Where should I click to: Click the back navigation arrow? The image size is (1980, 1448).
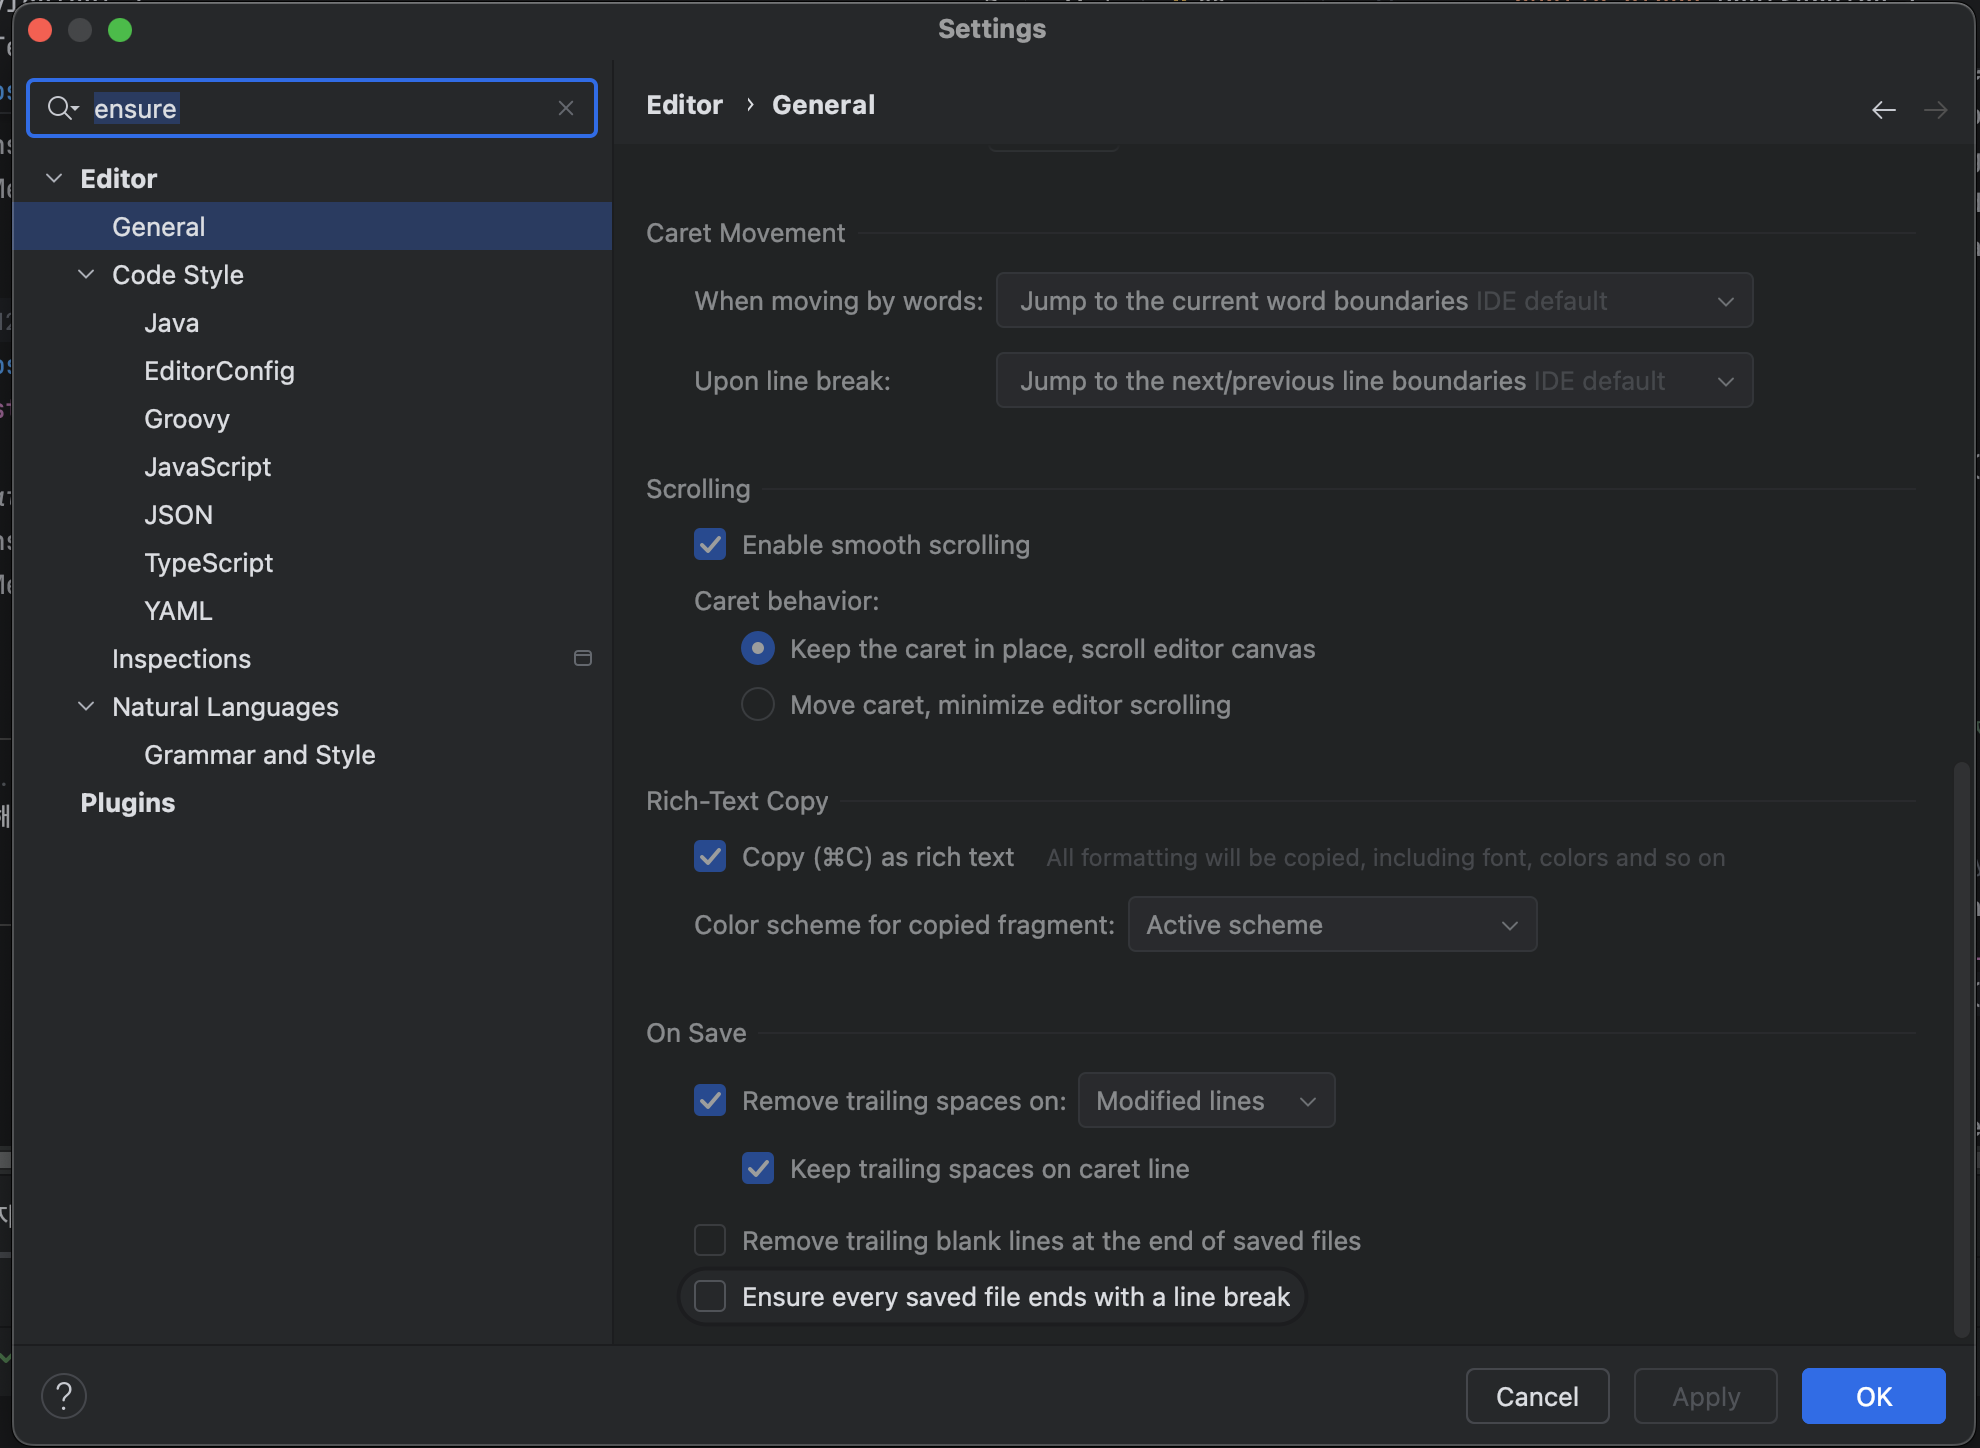coord(1884,109)
